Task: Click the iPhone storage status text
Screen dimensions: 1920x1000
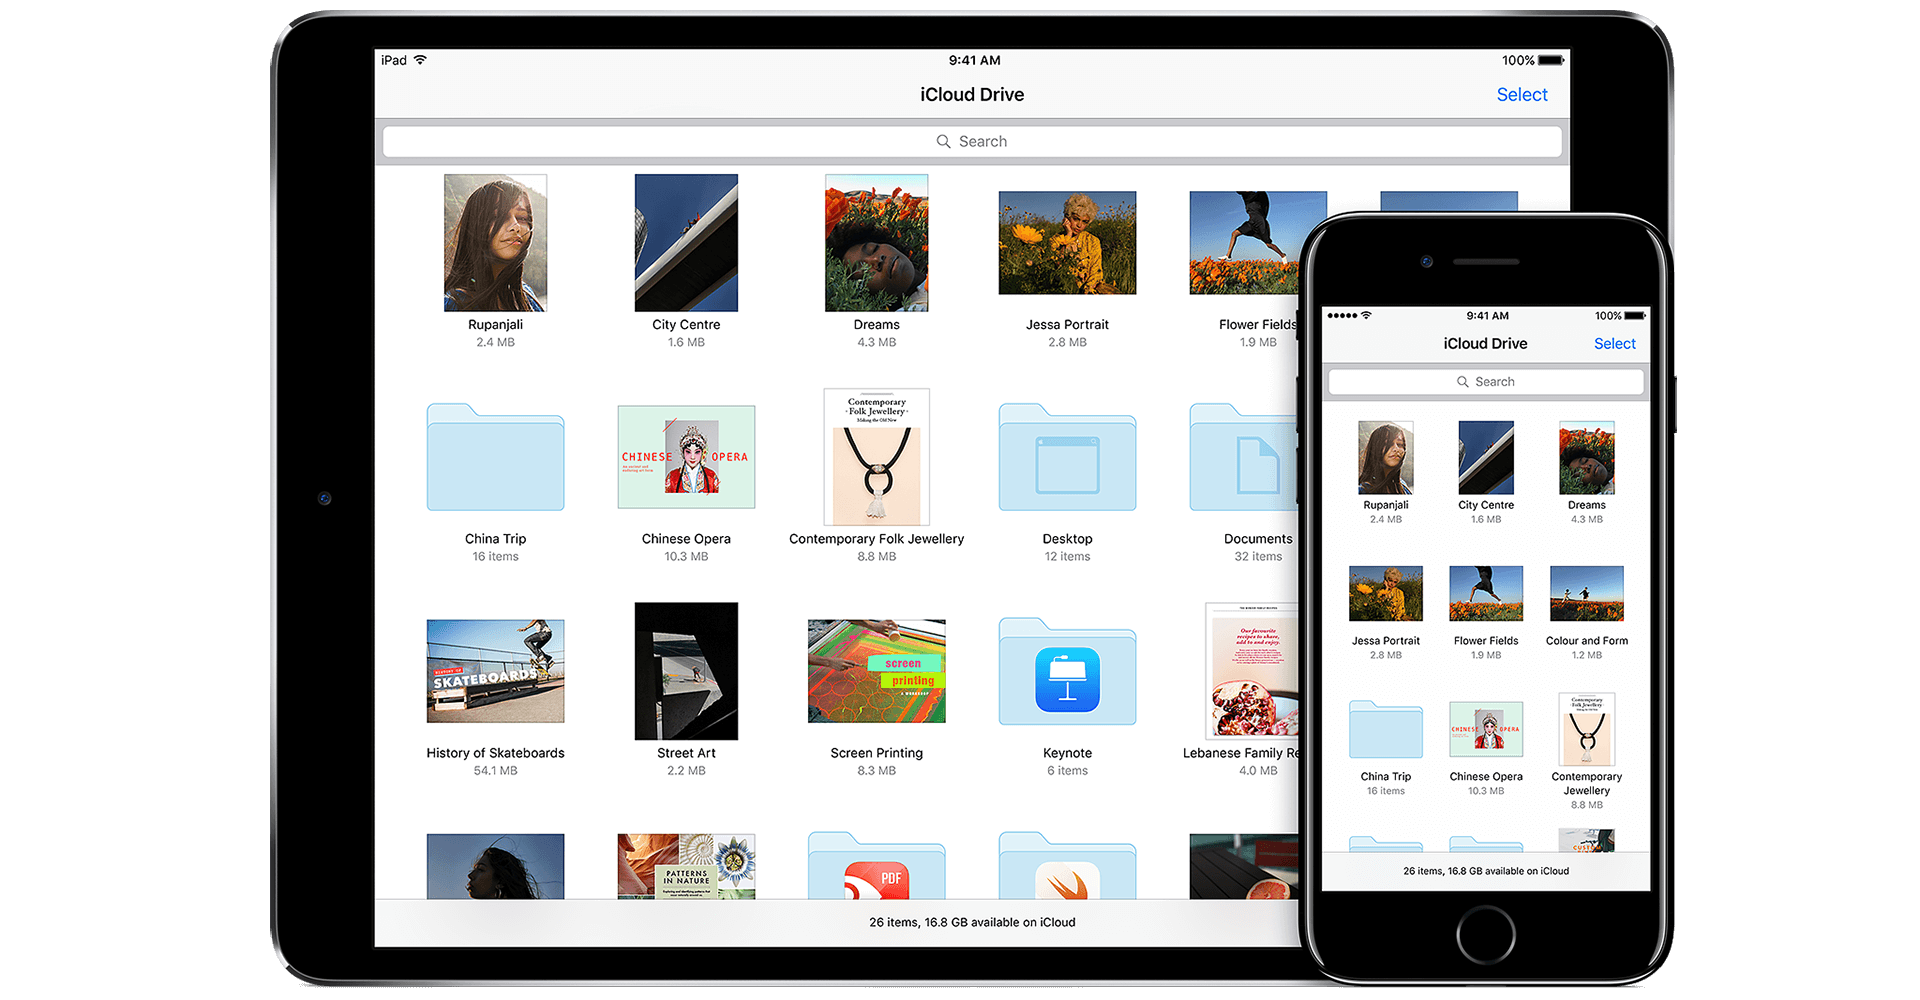Action: coord(1486,871)
